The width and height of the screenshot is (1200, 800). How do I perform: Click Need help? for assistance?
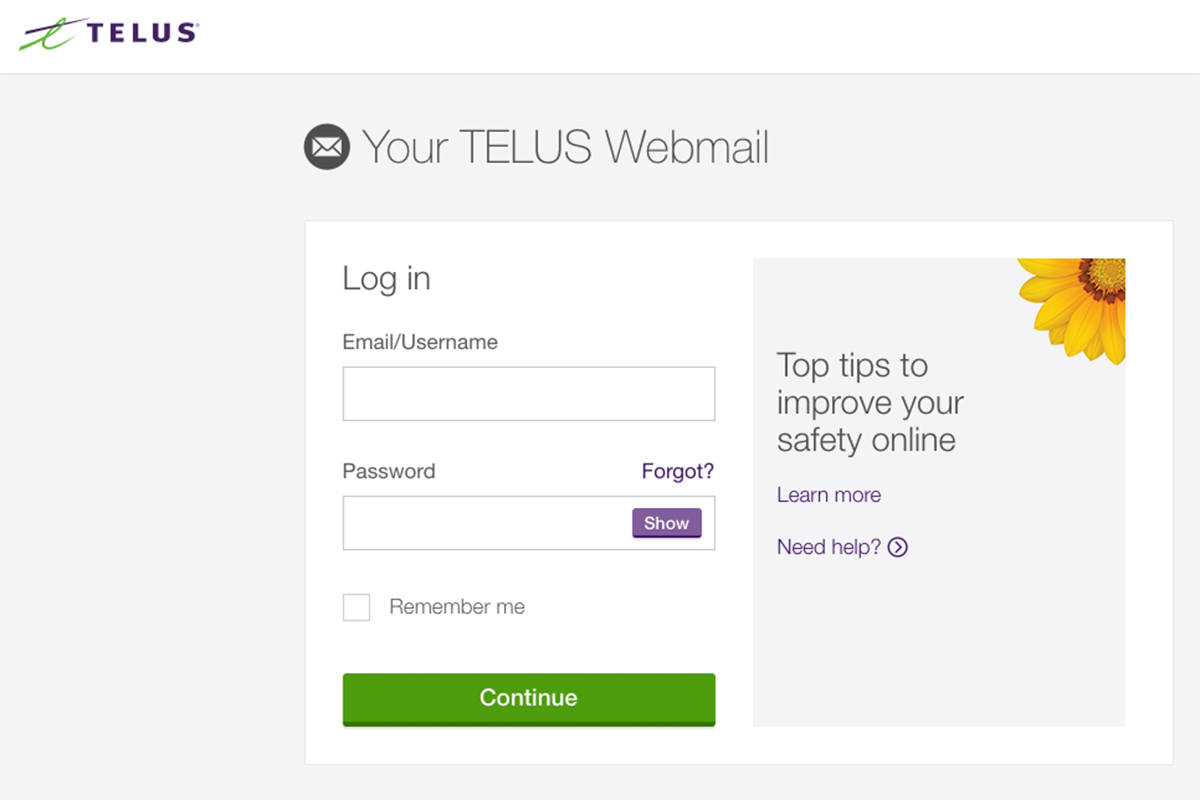[x=828, y=547]
